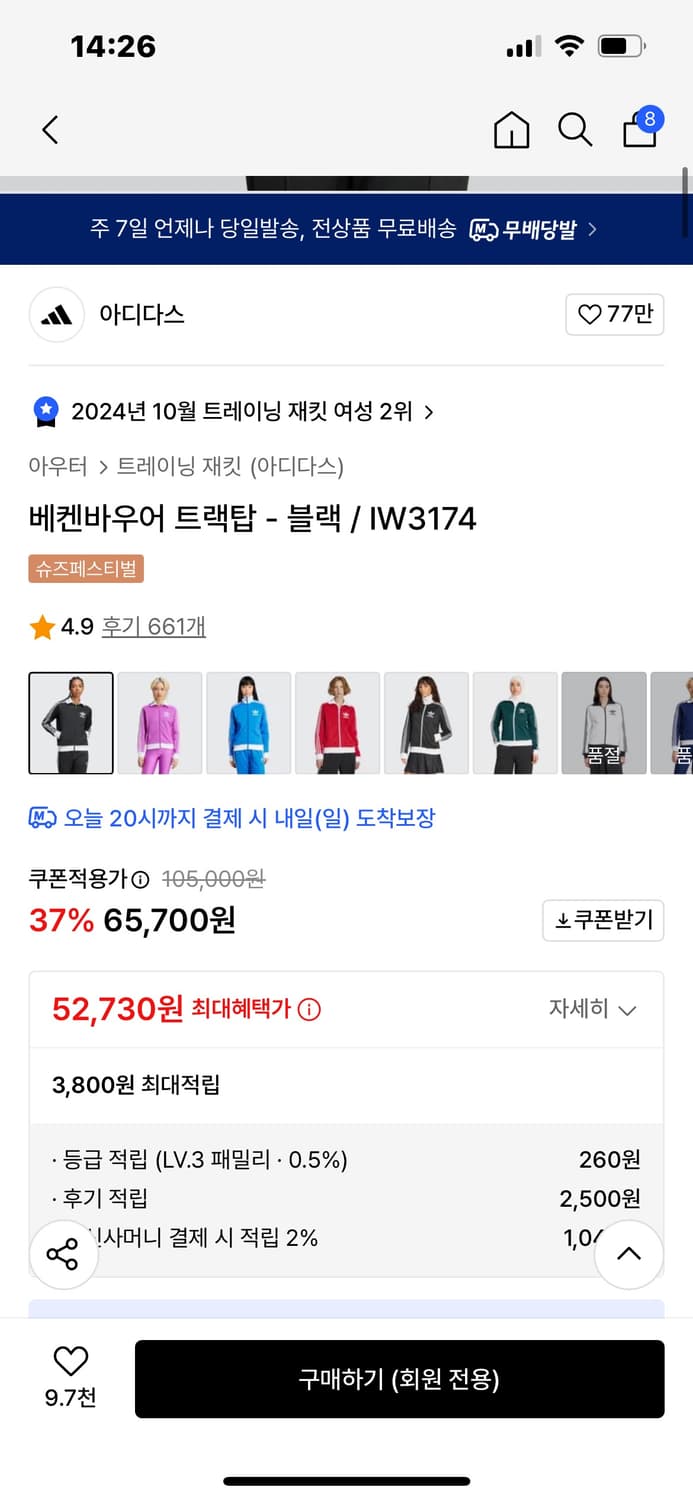Open the October training jacket ranking
This screenshot has width=693, height=1500.
pyautogui.click(x=240, y=411)
